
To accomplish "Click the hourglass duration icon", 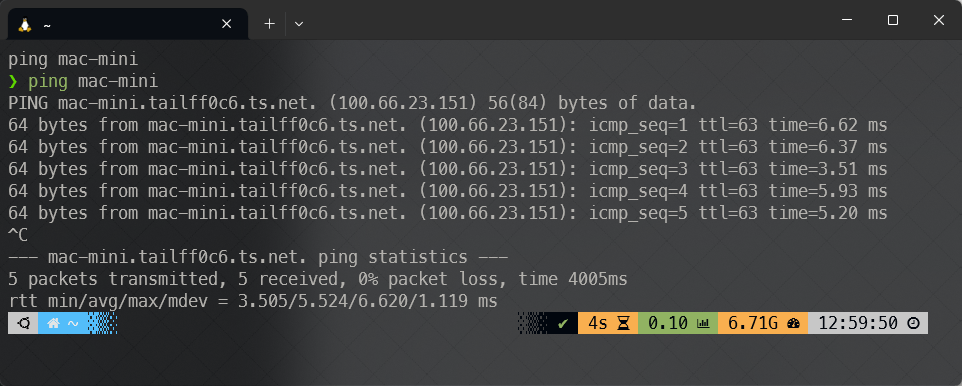I will coord(623,323).
